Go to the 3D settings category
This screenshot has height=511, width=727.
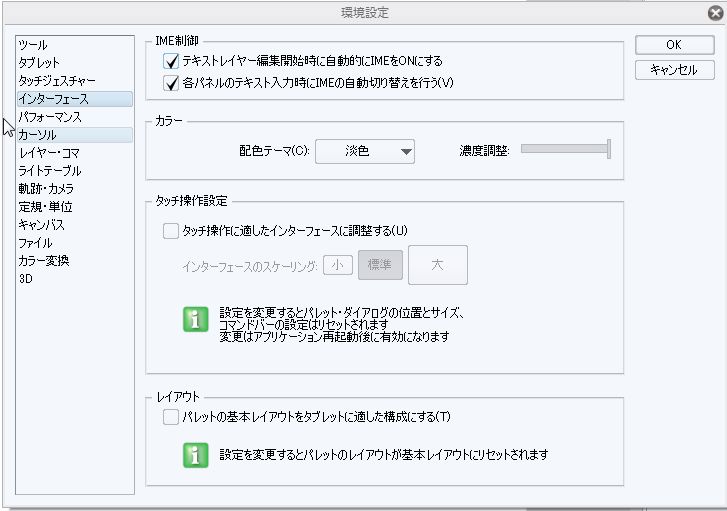click(26, 279)
